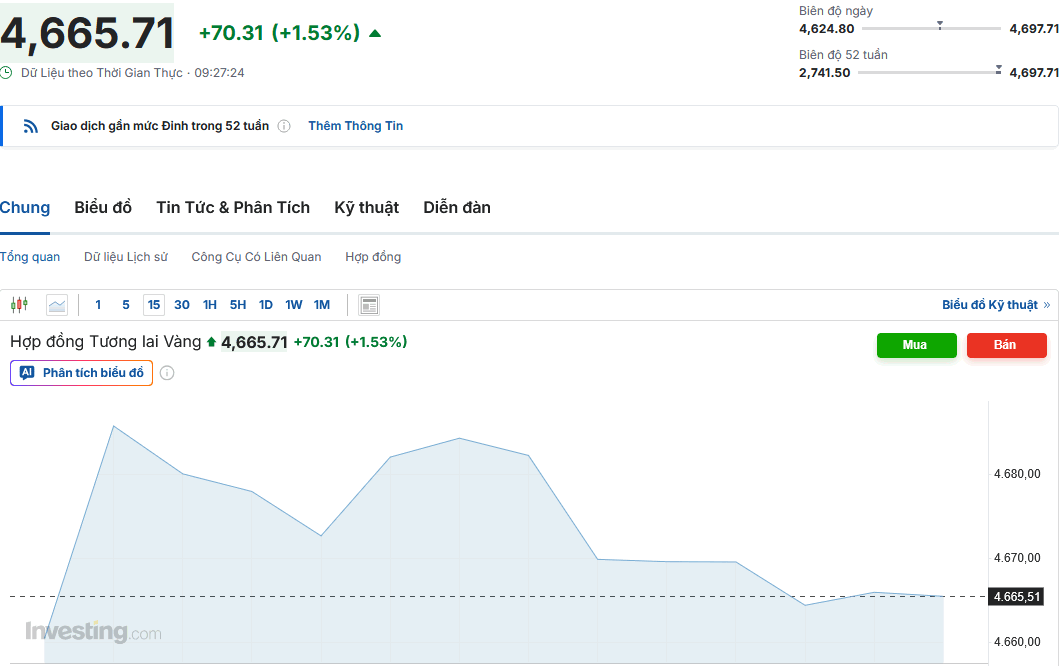Open the Biểu đồ tab
The width and height of the screenshot is (1064, 666).
point(103,208)
